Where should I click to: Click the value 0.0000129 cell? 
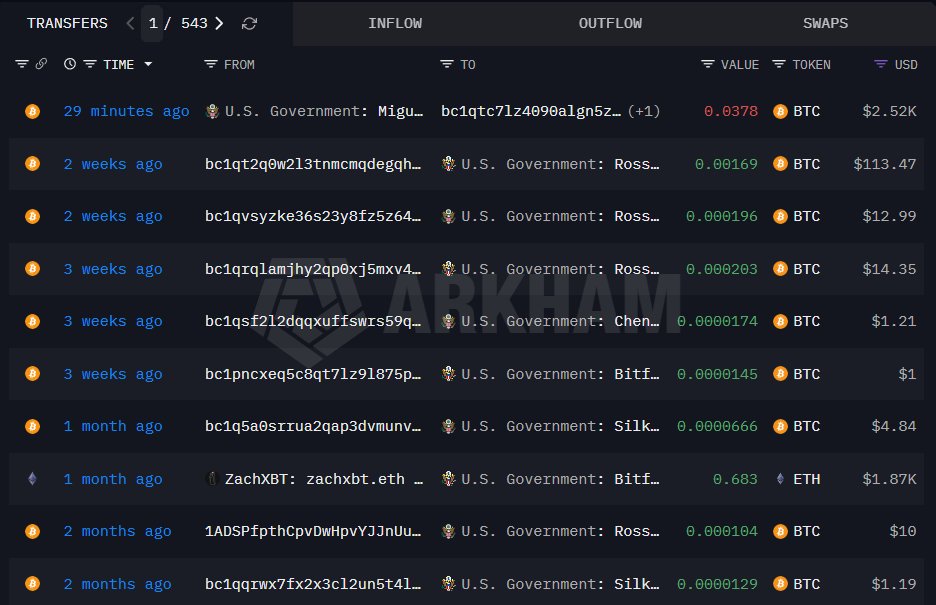pos(717,584)
